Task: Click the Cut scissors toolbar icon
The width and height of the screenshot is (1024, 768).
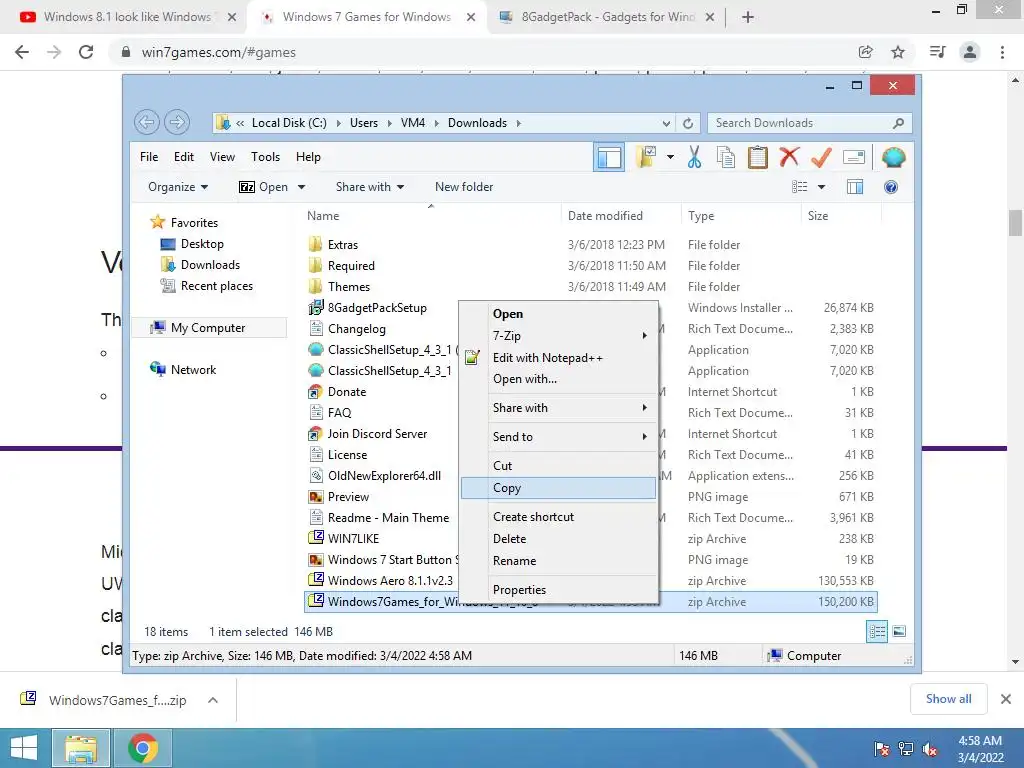Action: (694, 157)
